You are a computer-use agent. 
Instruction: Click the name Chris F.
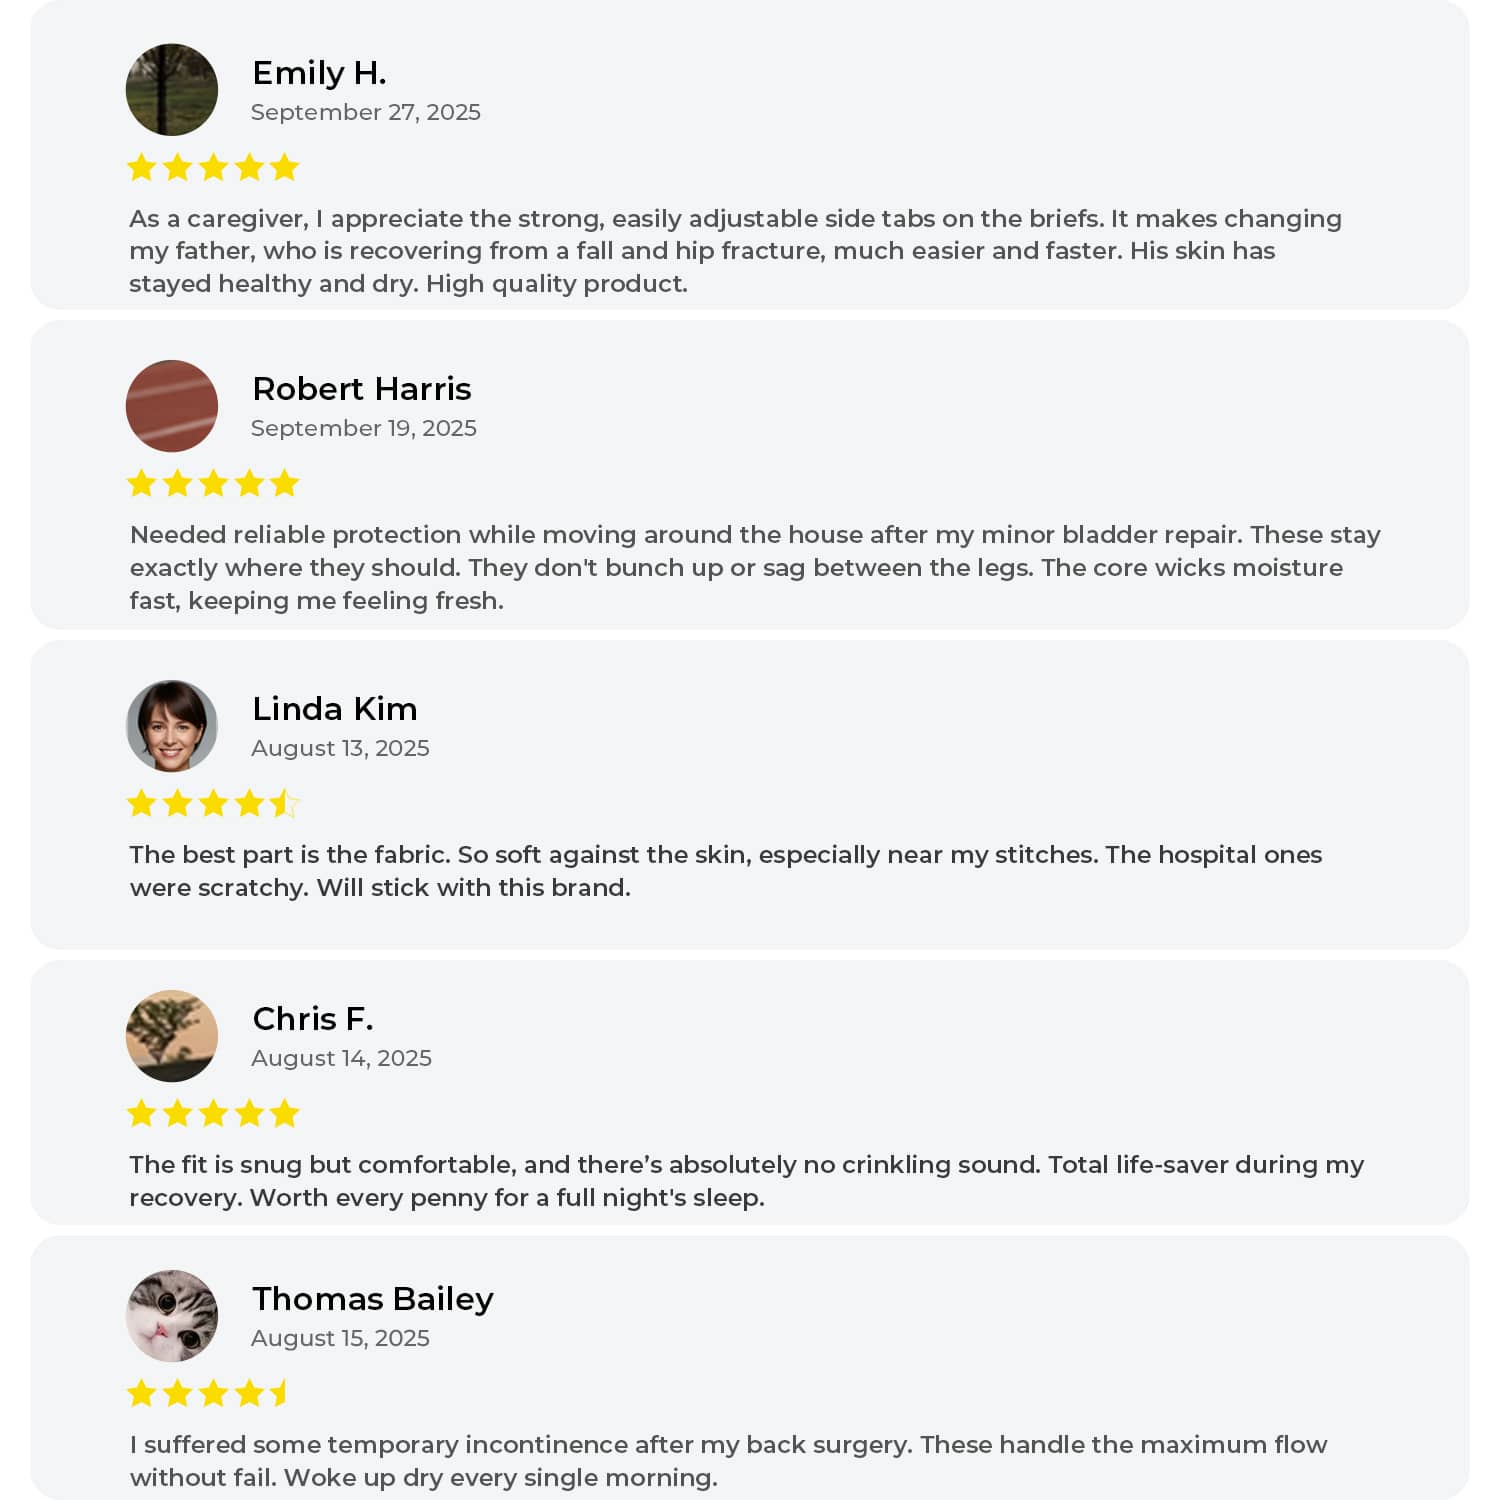point(312,1019)
